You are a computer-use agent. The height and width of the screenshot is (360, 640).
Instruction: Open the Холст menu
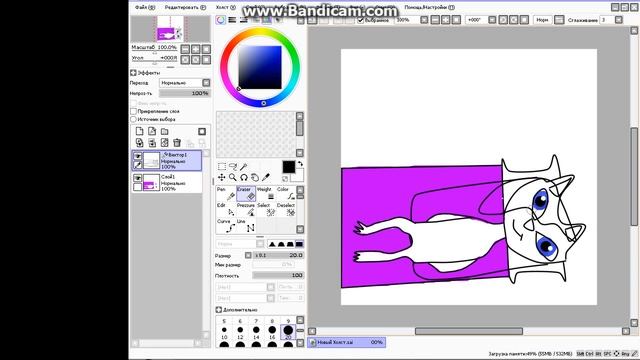click(225, 7)
